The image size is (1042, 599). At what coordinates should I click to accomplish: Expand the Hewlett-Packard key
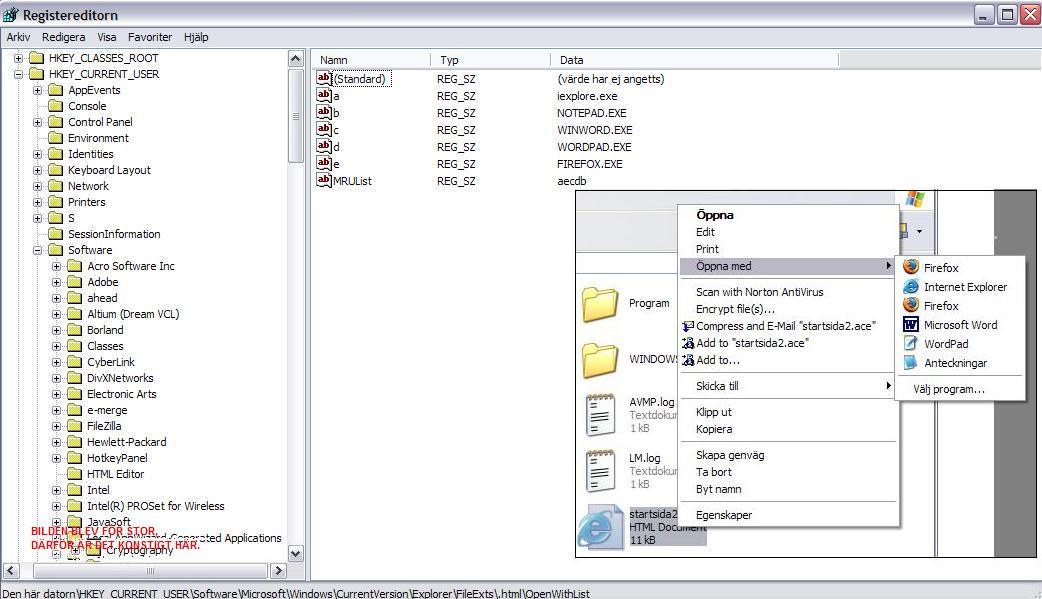(x=56, y=442)
